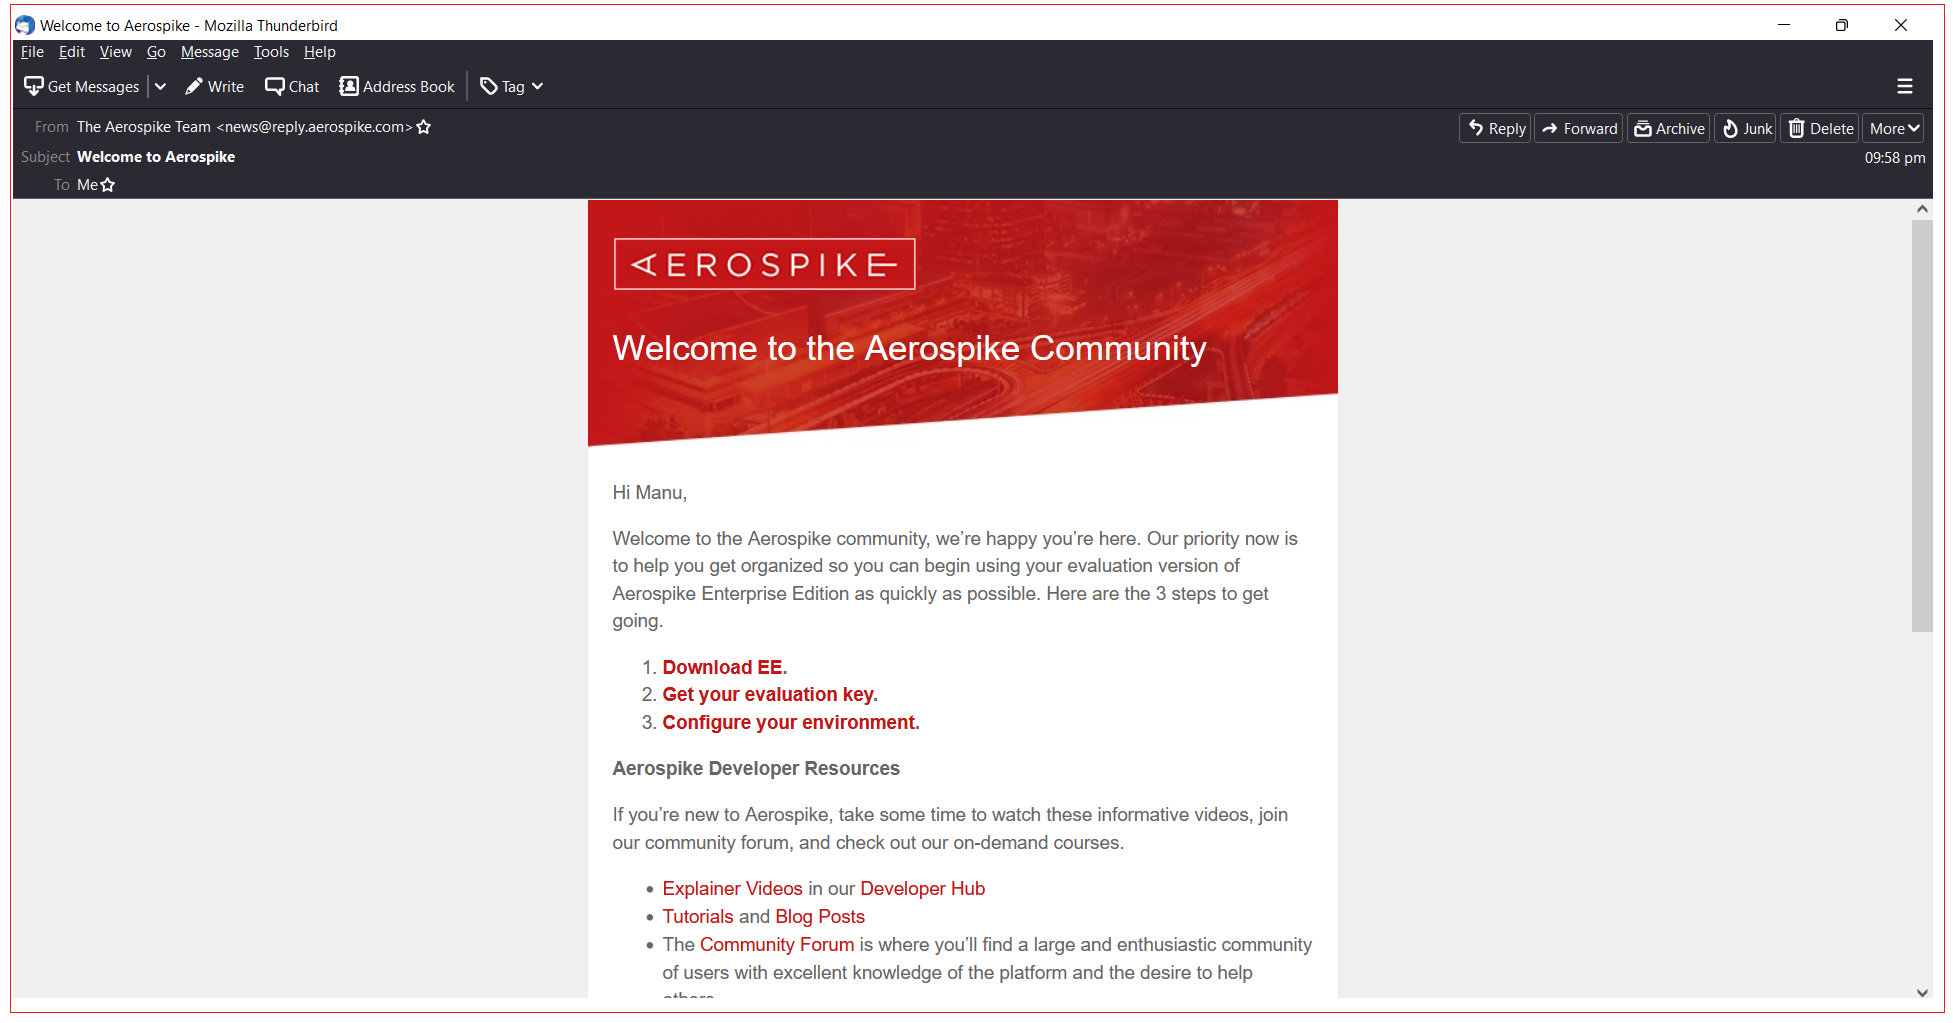The width and height of the screenshot is (1953, 1023).
Task: Click the Thunderbird icon in the title bar
Action: click(x=25, y=25)
